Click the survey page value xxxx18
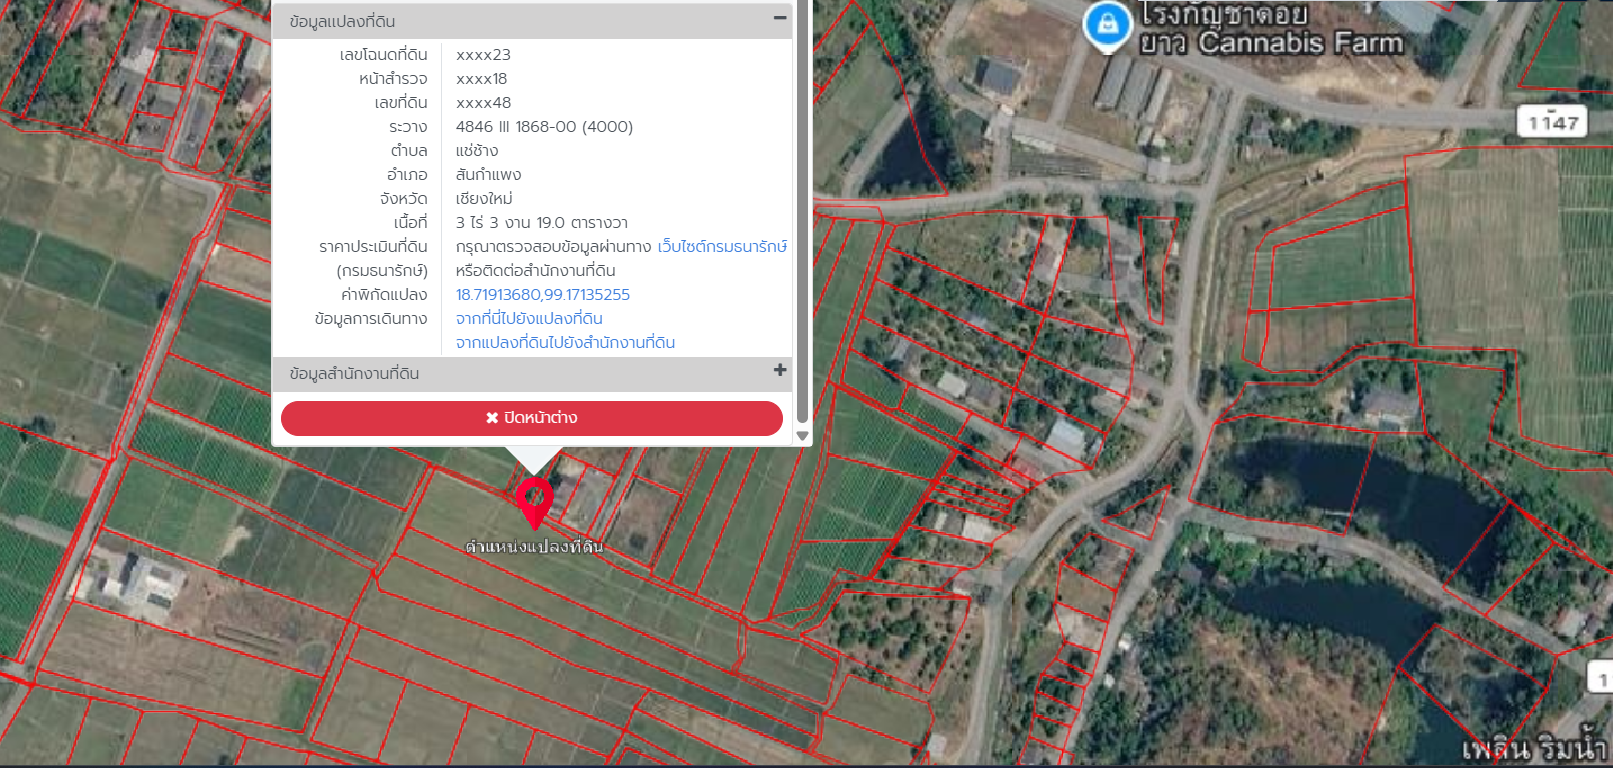This screenshot has height=768, width=1613. point(481,78)
